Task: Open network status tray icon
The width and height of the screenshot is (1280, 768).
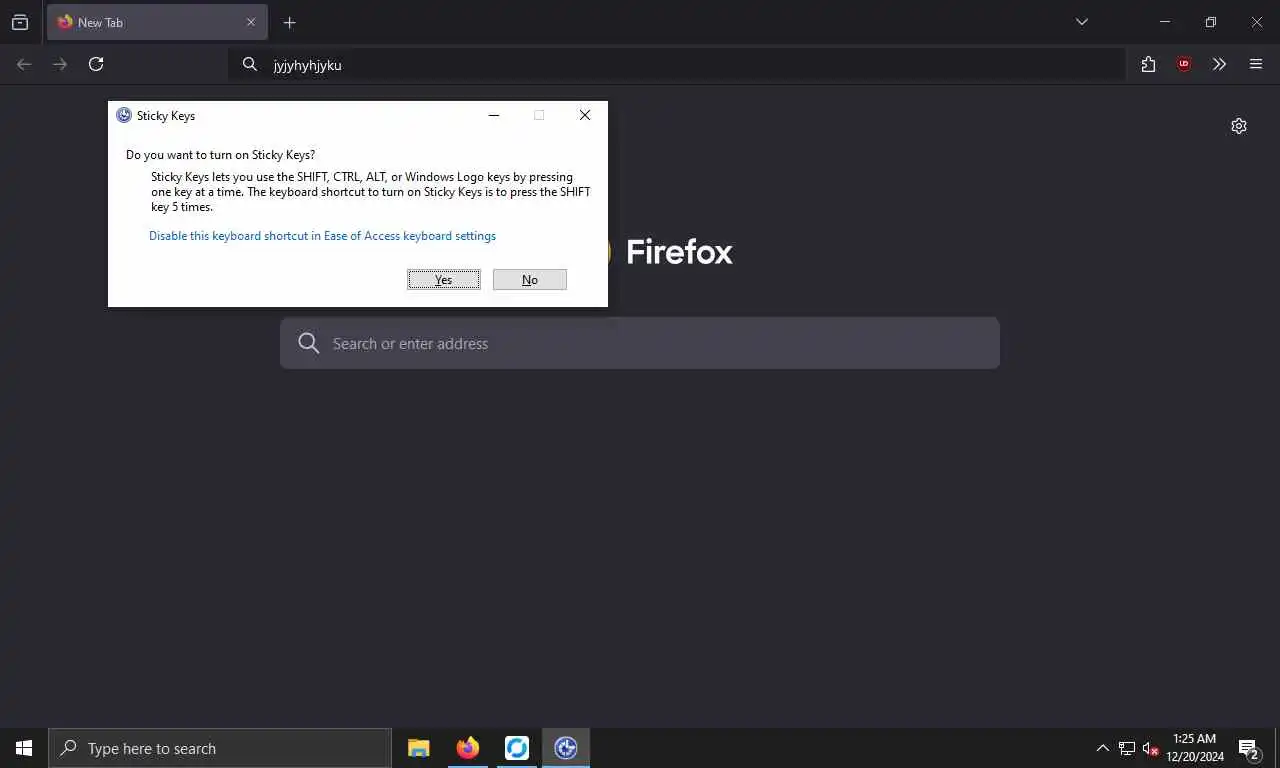Action: tap(1127, 748)
